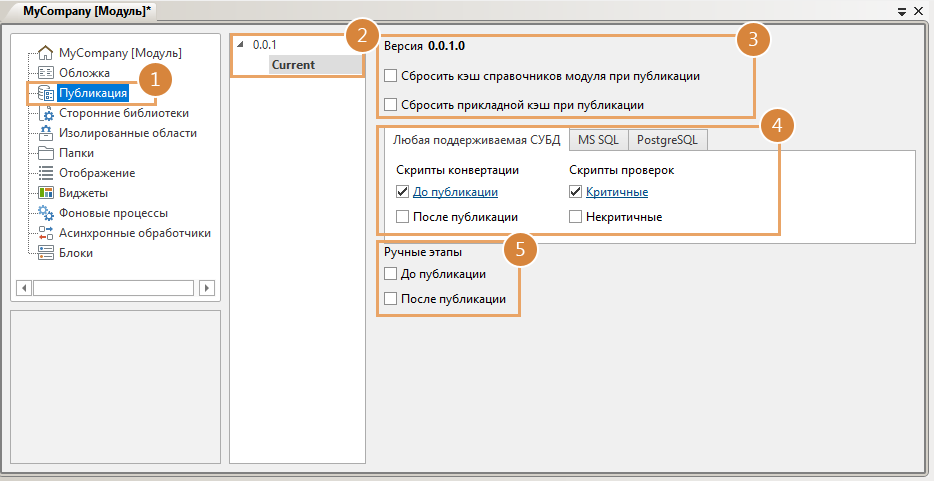This screenshot has height=481, width=934.
Task: Select the Фоновые процессы gears icon
Action: click(x=45, y=213)
